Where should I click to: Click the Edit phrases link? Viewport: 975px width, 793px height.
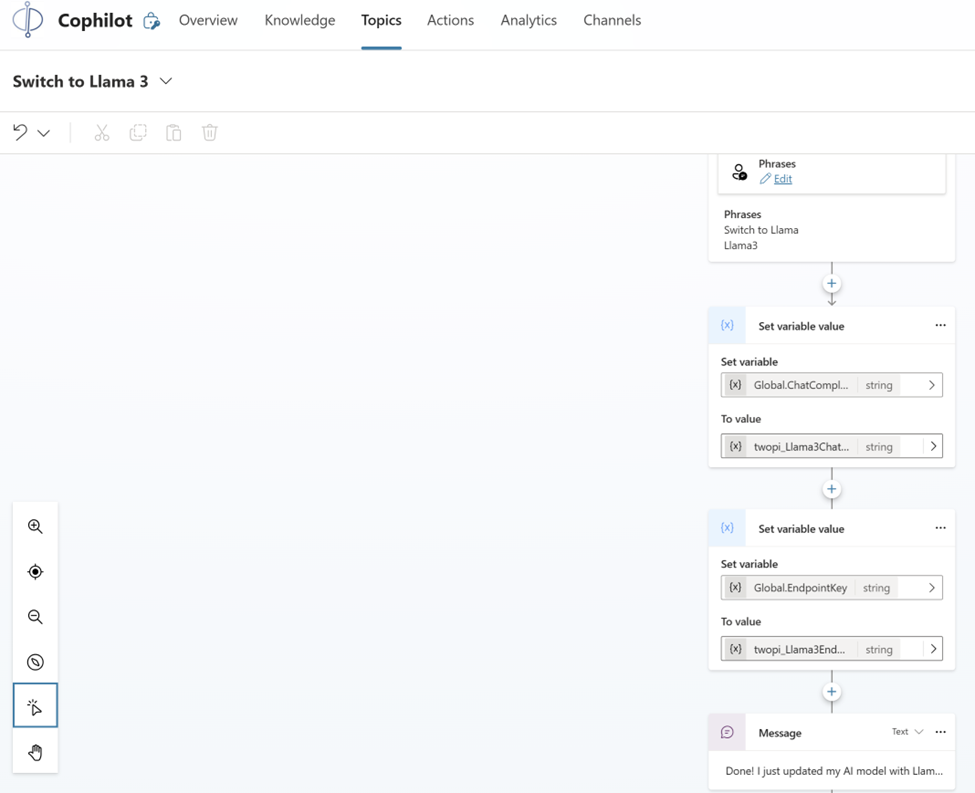tap(782, 179)
